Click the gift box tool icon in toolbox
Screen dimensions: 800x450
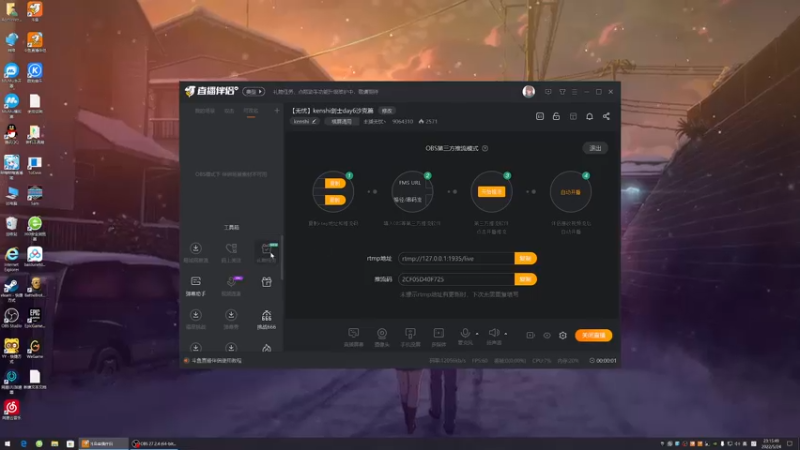[x=266, y=282]
